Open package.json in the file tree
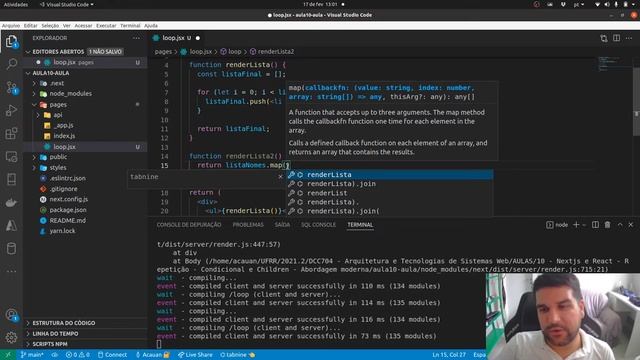This screenshot has width=640, height=360. 68,210
